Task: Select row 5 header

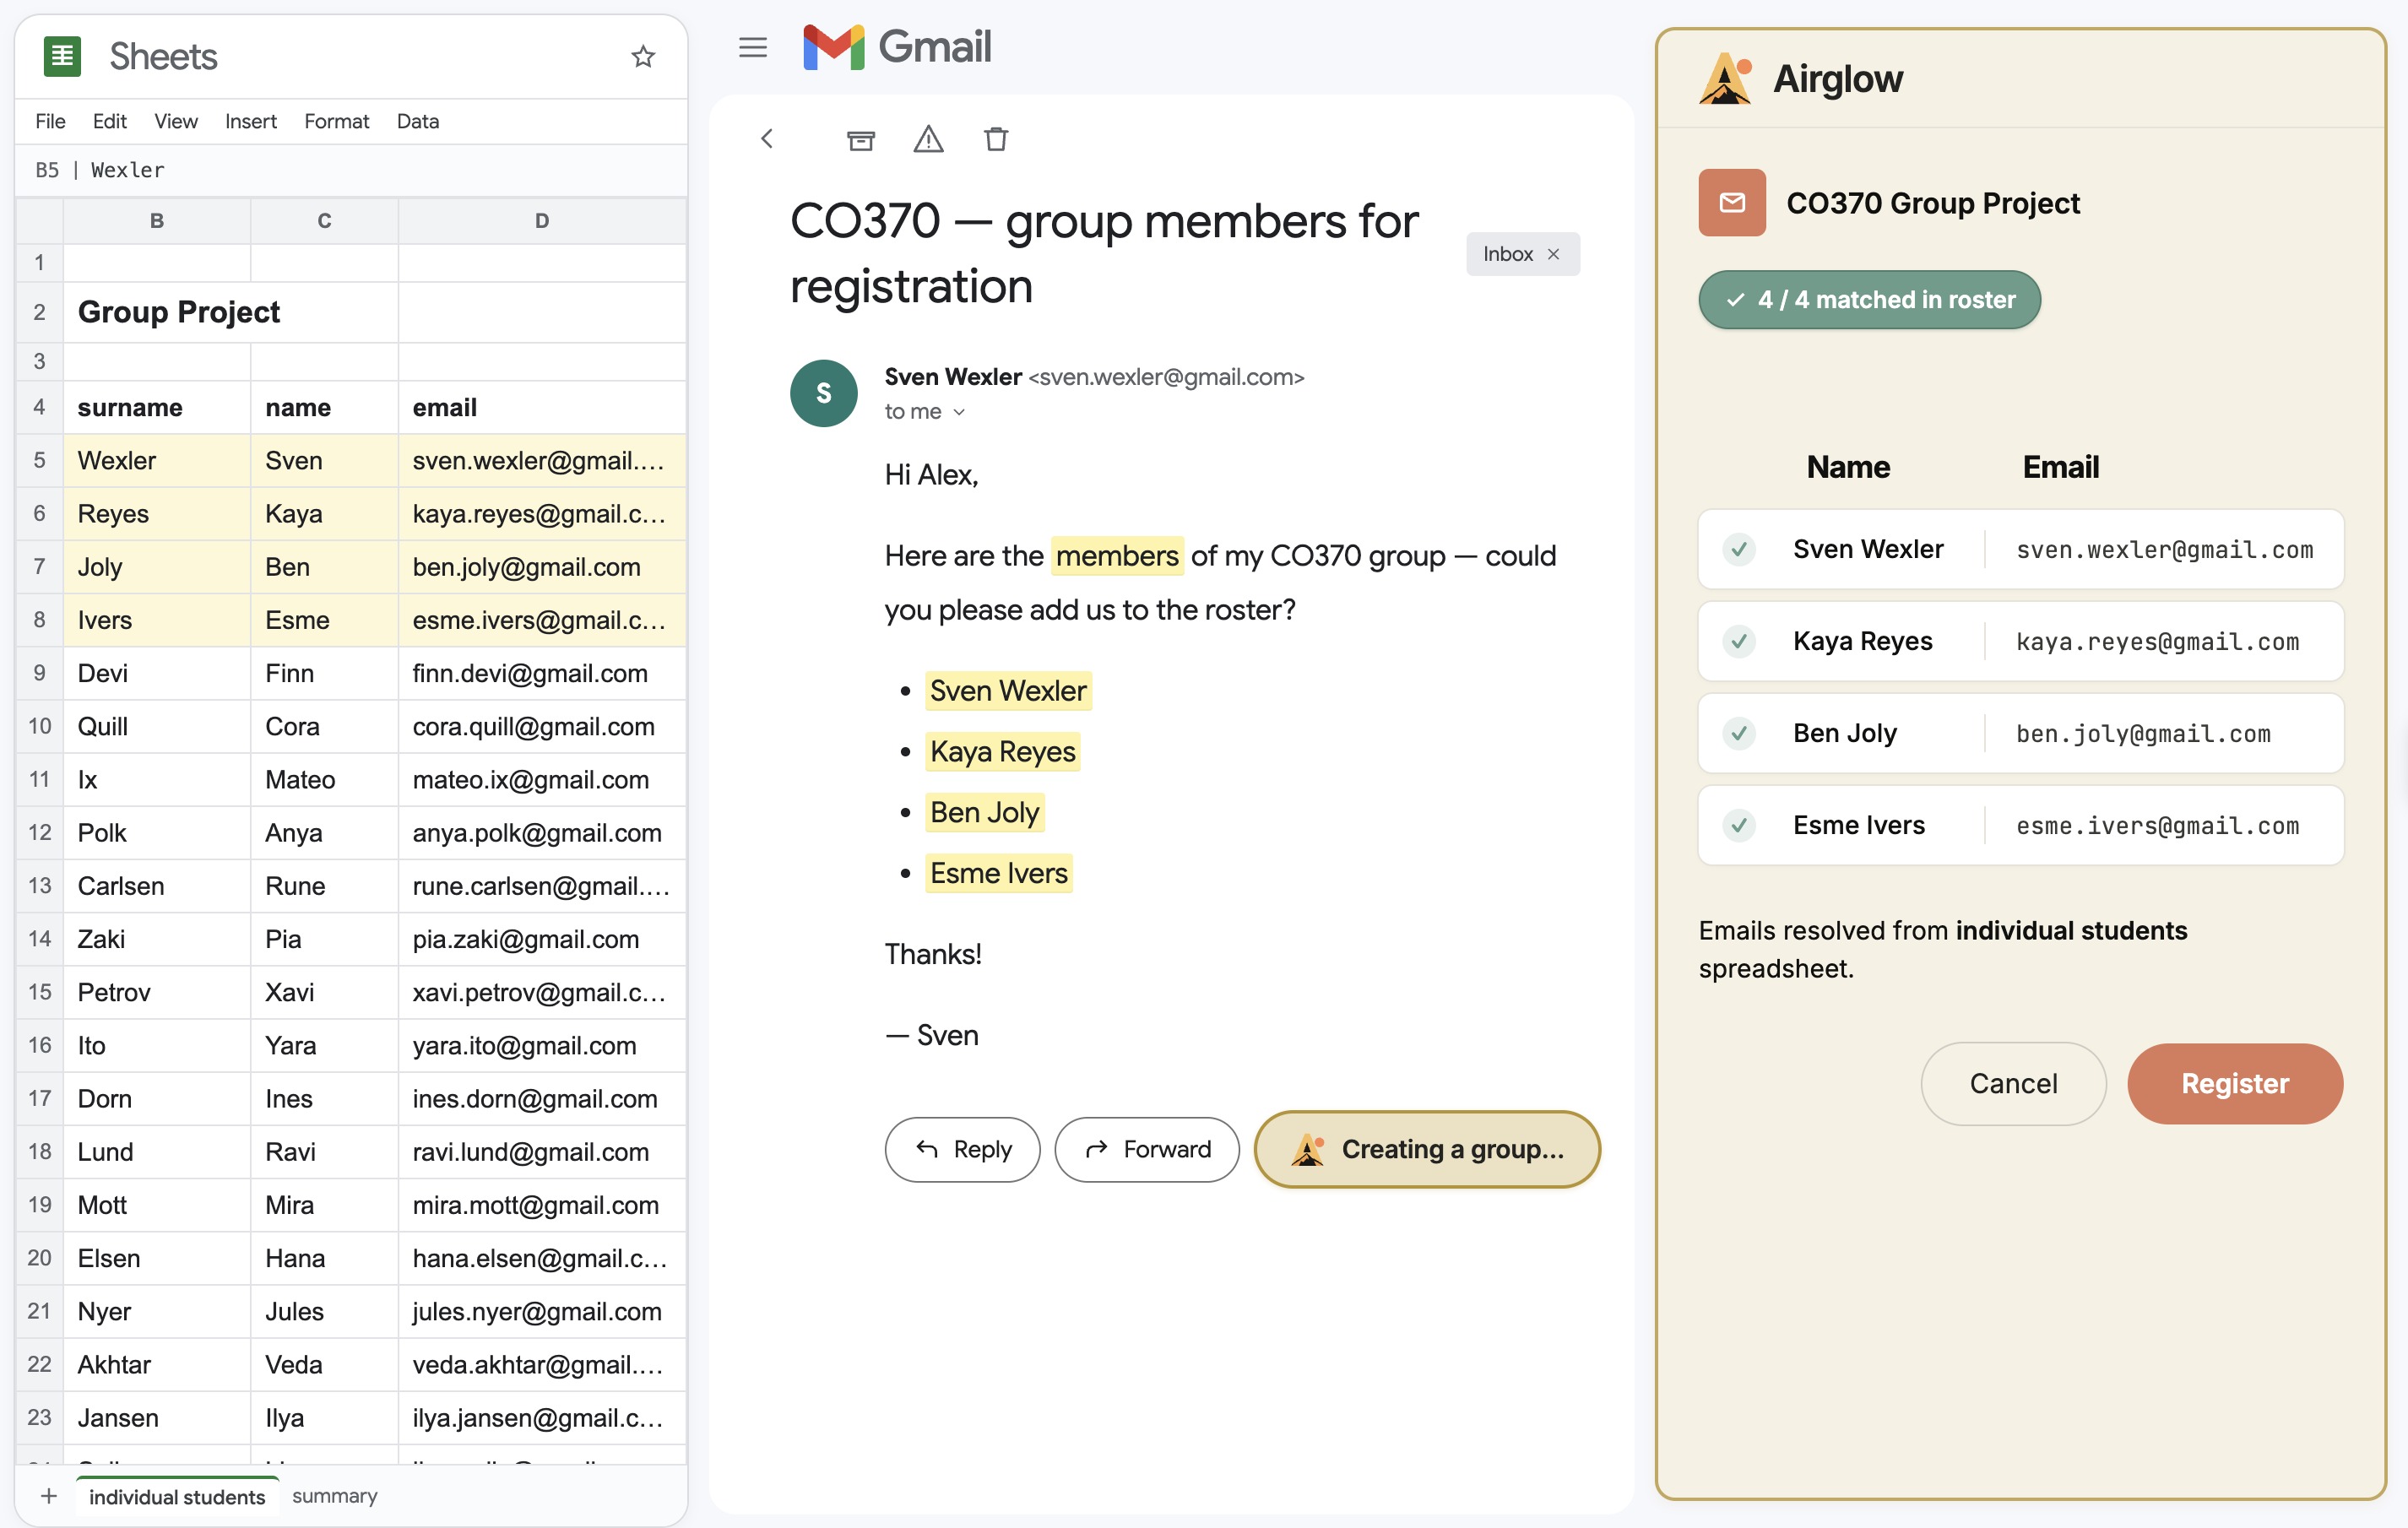Action: [39, 460]
